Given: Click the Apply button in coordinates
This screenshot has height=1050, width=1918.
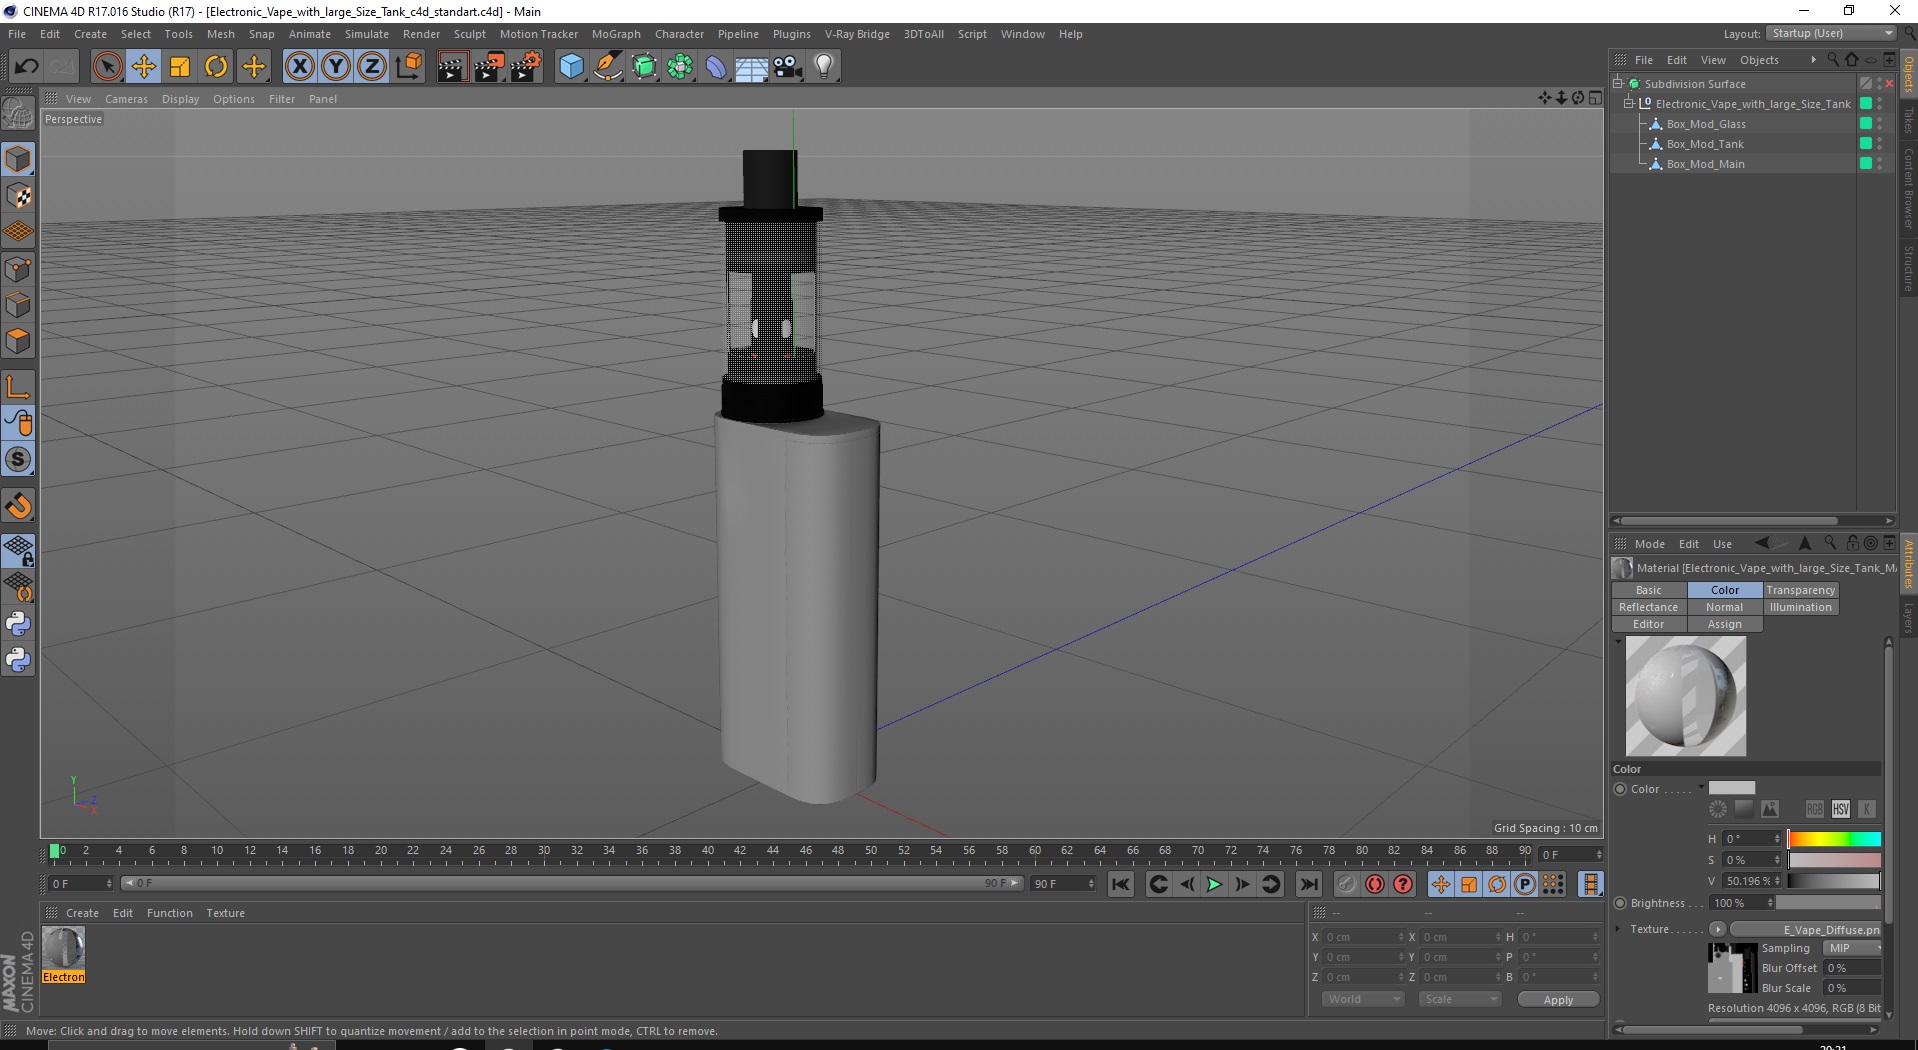Looking at the screenshot, I should coord(1558,1000).
